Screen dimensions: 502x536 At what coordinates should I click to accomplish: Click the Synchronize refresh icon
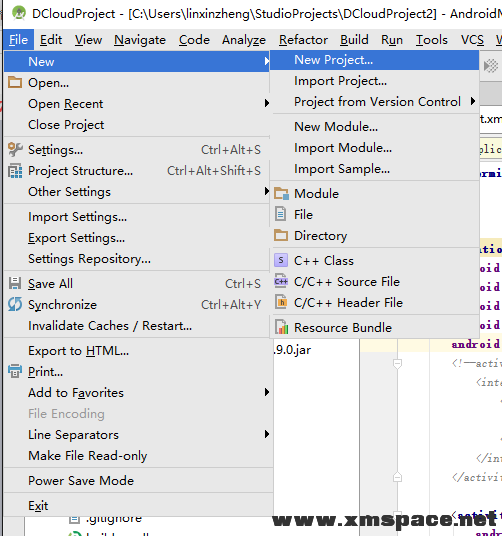(x=15, y=304)
